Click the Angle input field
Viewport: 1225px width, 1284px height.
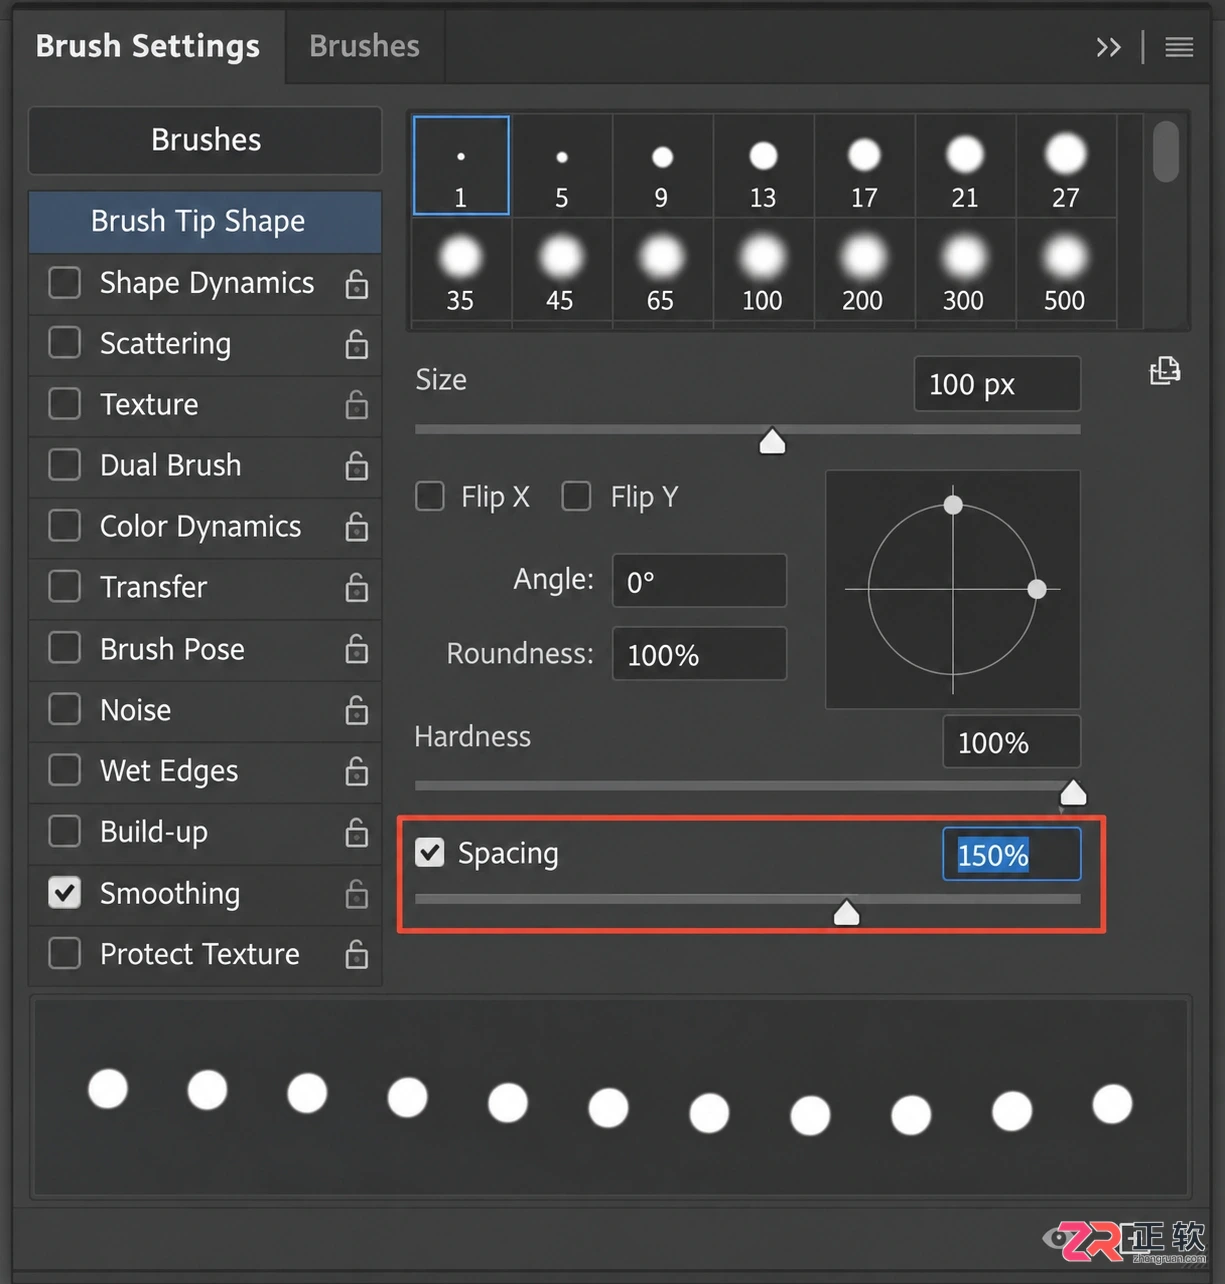point(699,581)
